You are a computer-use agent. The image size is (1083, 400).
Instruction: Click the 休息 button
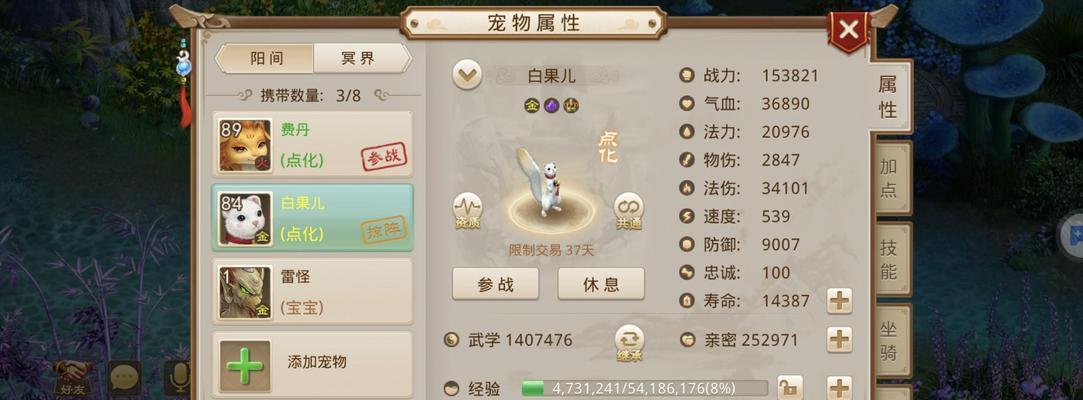(x=601, y=284)
